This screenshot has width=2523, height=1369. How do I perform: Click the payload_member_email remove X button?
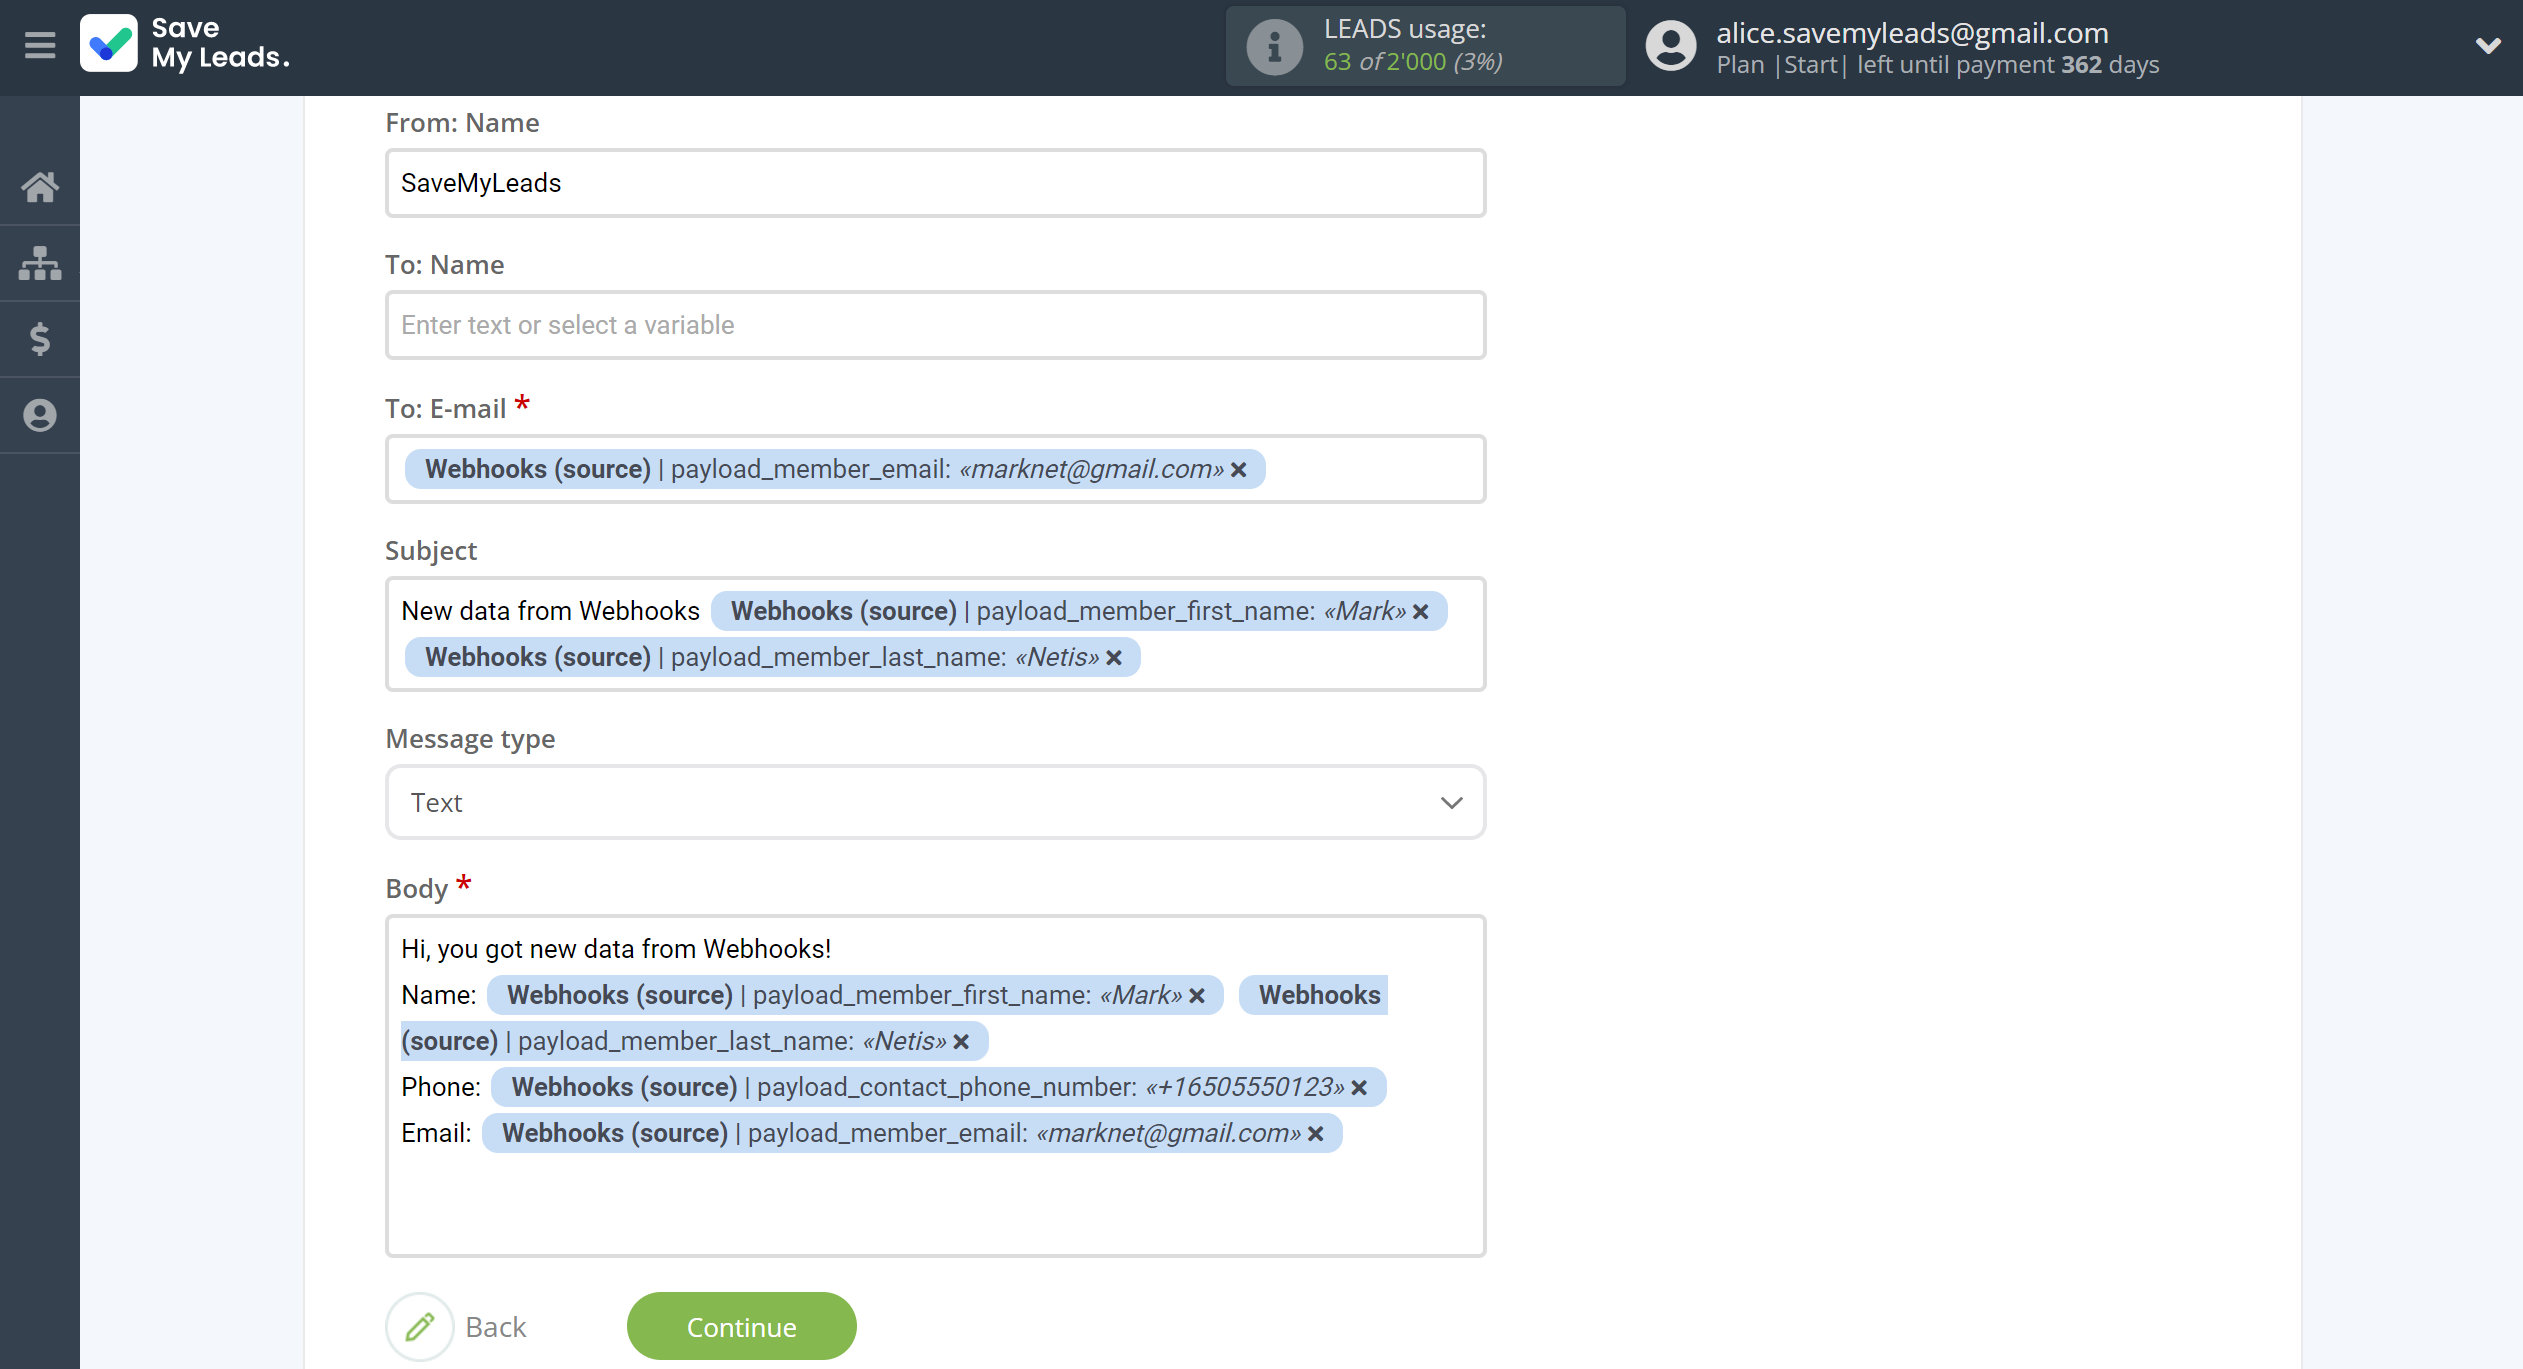(x=1240, y=469)
